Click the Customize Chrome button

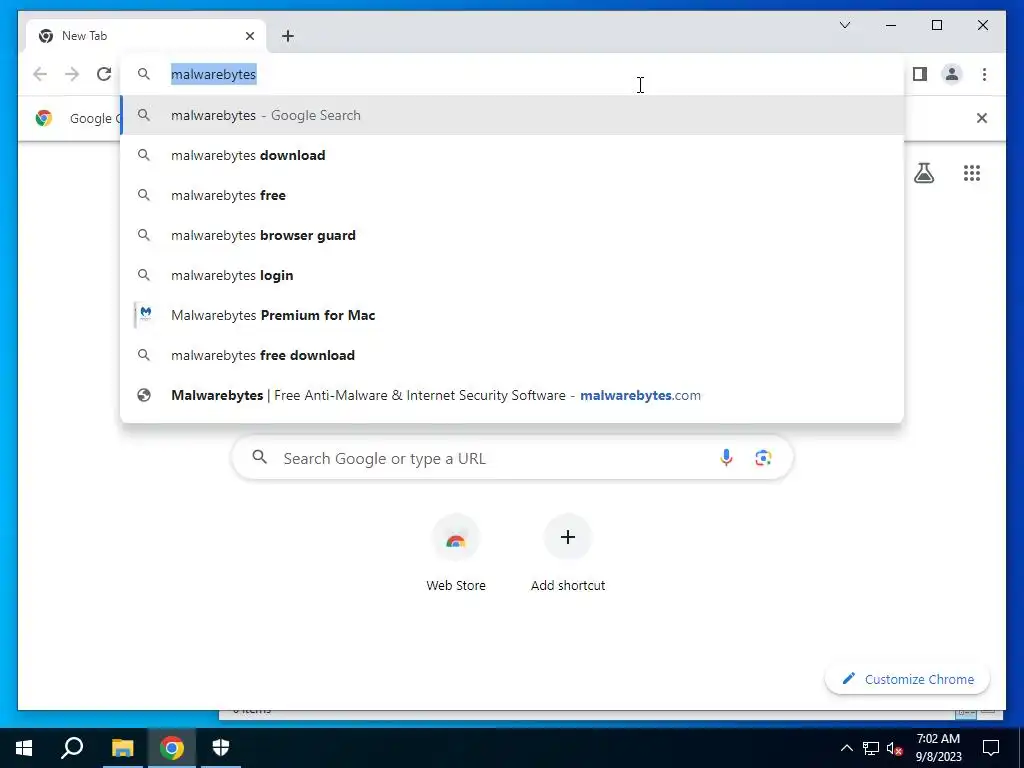[907, 679]
